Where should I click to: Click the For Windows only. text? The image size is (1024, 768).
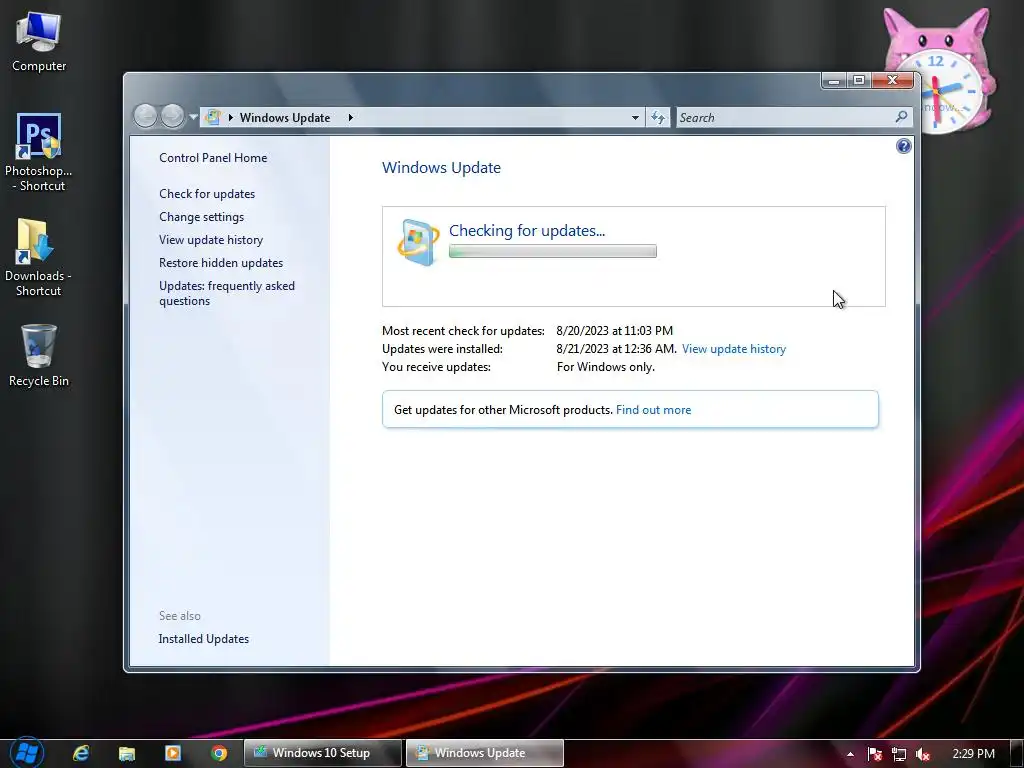pos(605,367)
